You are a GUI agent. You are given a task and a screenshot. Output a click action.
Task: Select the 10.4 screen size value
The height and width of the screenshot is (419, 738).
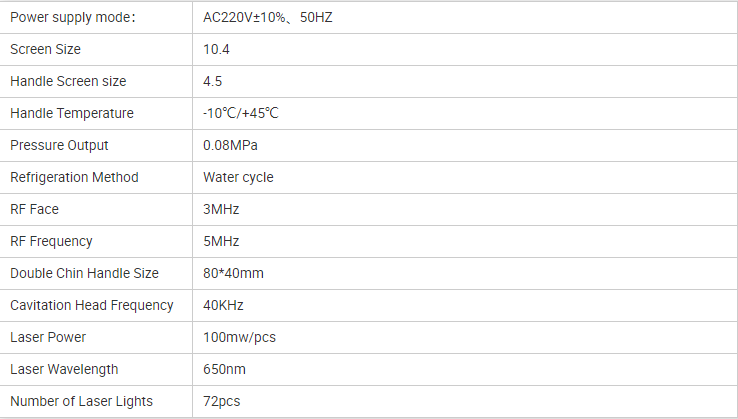coord(216,49)
